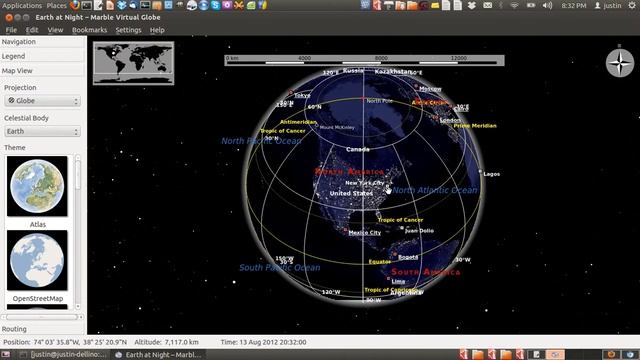Expand the Legend panel tab
Screen dimensions: 640x360
pyautogui.click(x=42, y=56)
